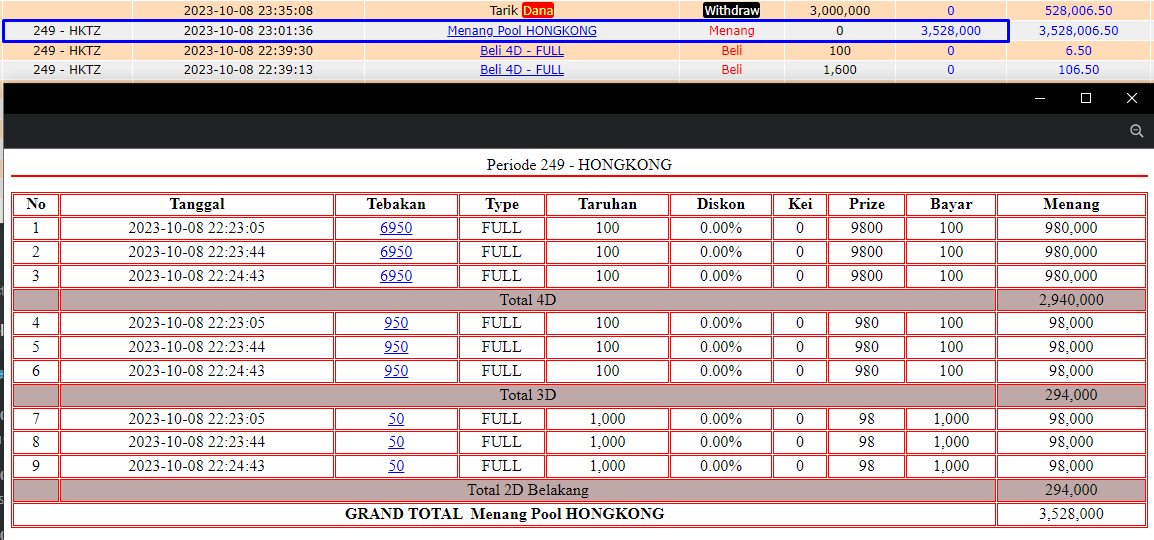Click the Kei column header
1154x540 pixels.
coord(799,205)
